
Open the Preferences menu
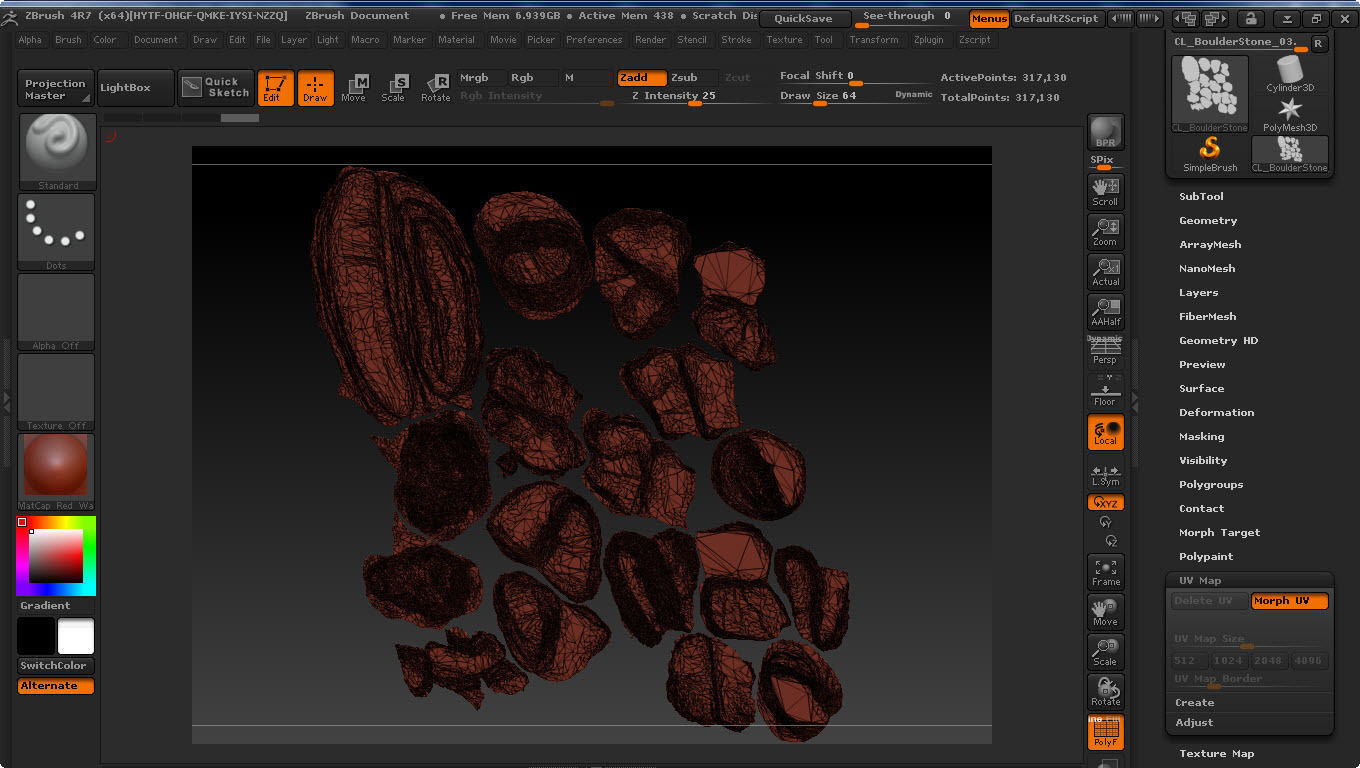pos(594,40)
